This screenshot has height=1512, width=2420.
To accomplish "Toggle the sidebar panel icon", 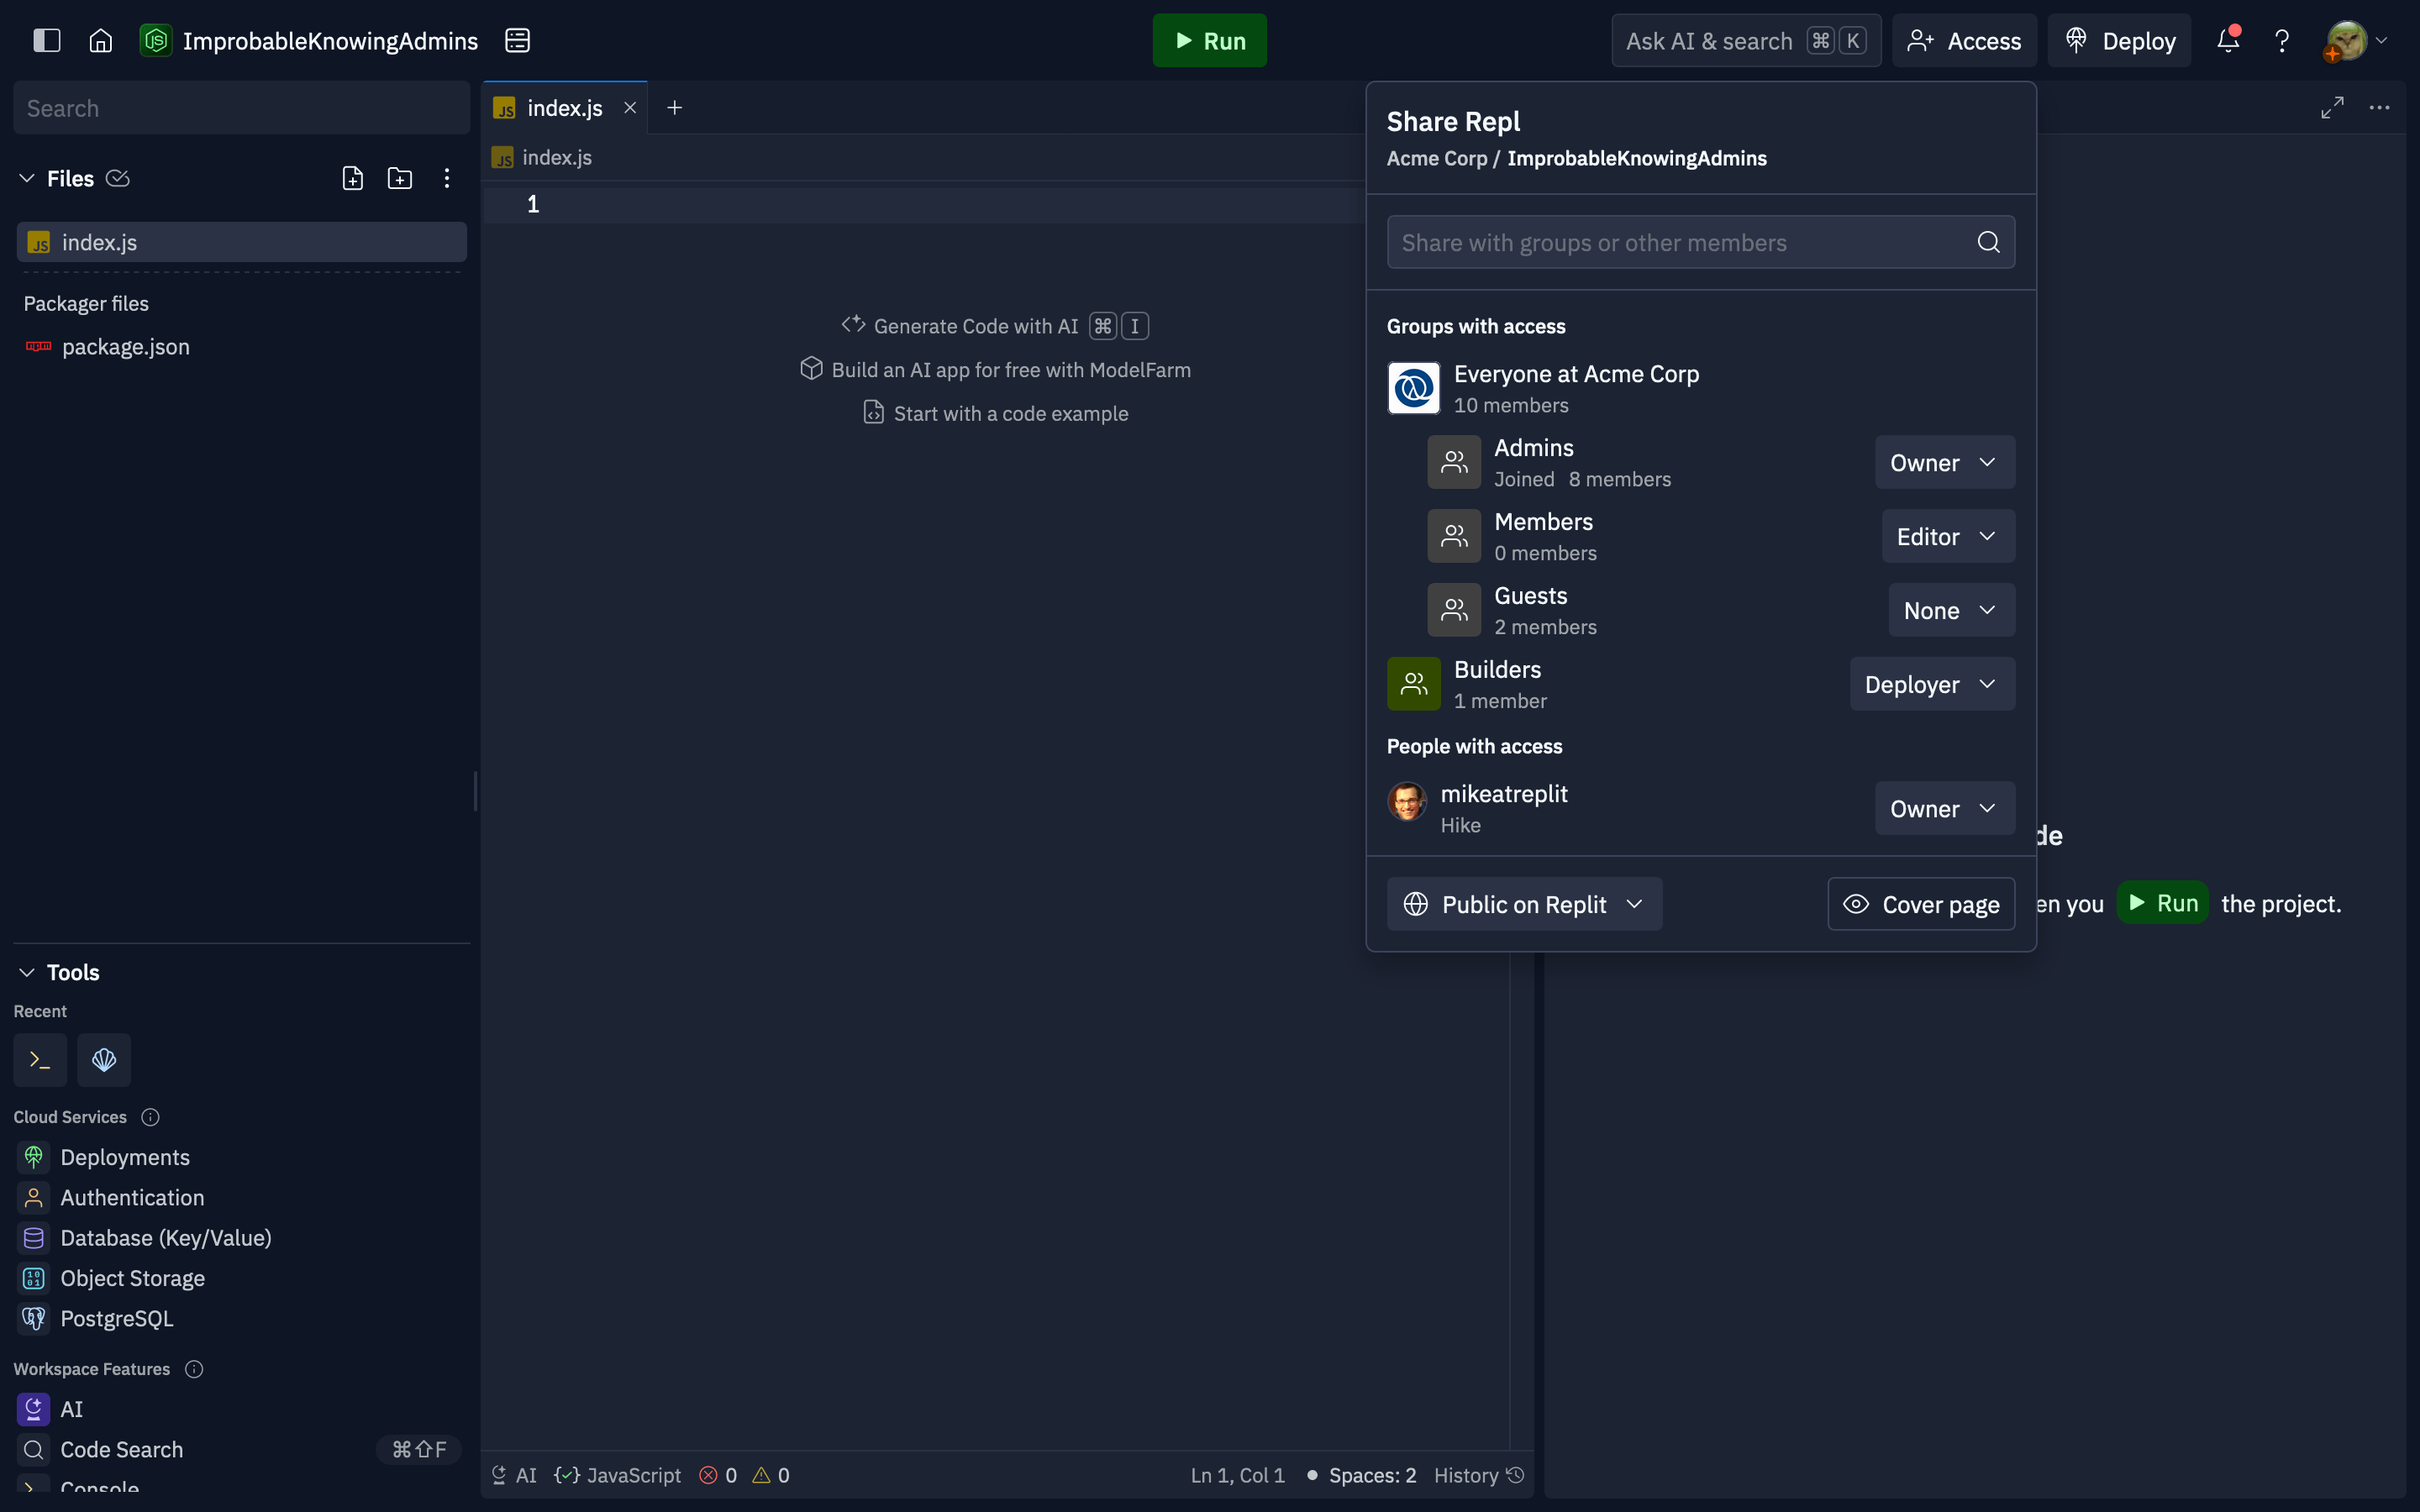I will [x=47, y=40].
